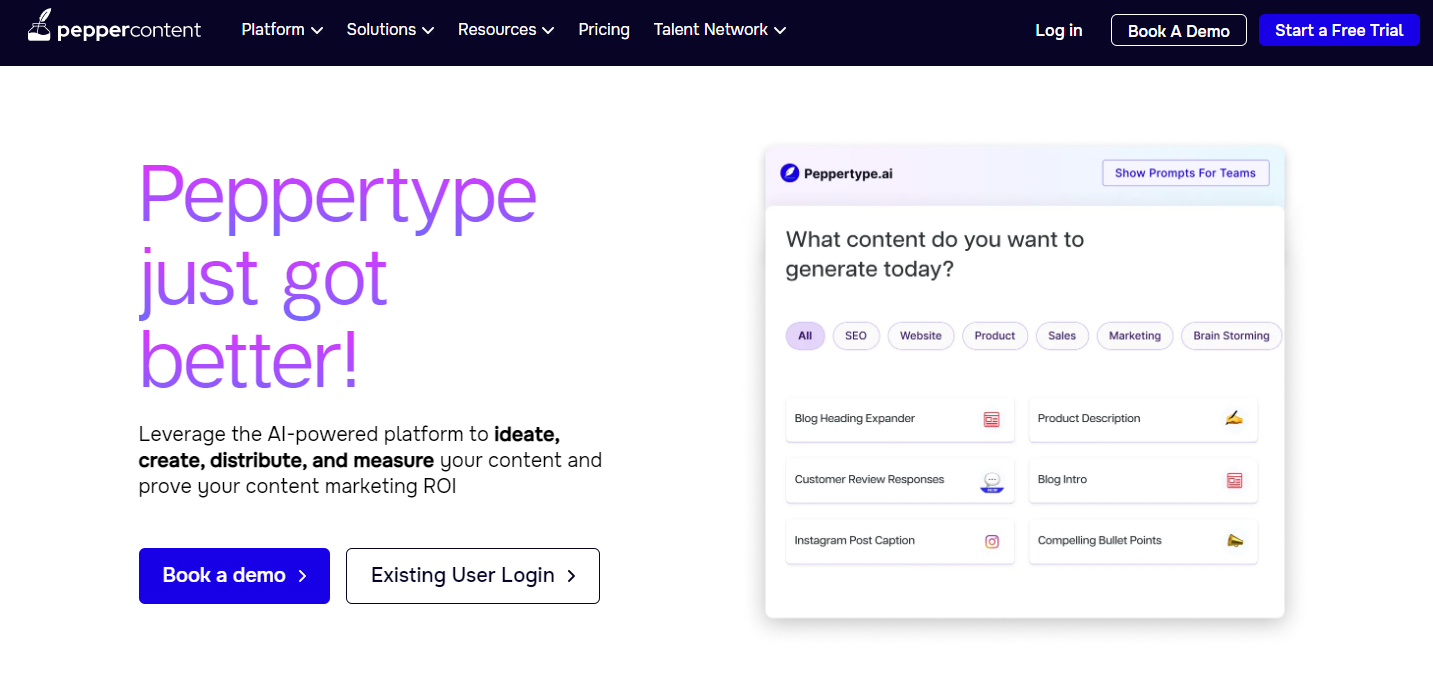Click the Compelling Bullet Points icon
1433x695 pixels.
[1234, 540]
